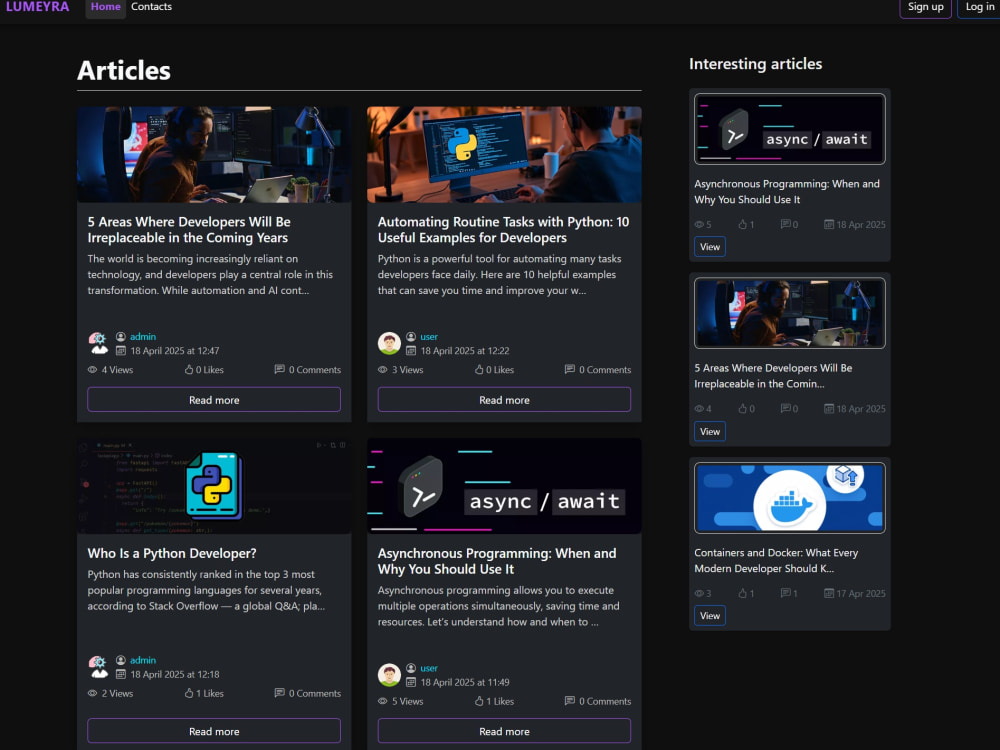Open the 'Automating Routine Tasks with Python' card thumbnail
1000x750 pixels.
pyautogui.click(x=504, y=154)
